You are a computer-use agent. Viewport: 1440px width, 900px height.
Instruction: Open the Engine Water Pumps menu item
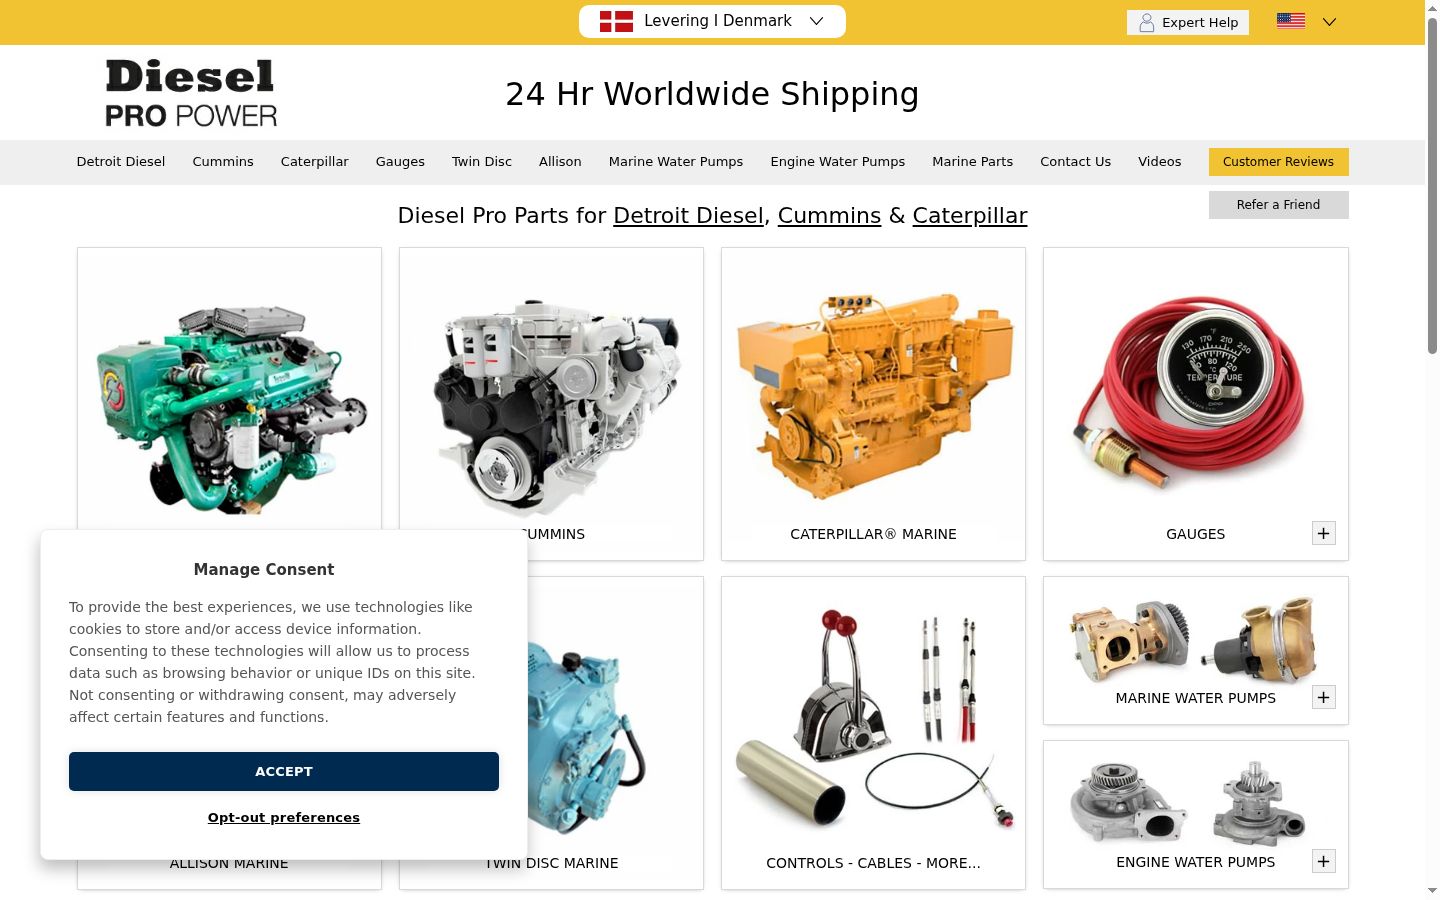point(838,161)
